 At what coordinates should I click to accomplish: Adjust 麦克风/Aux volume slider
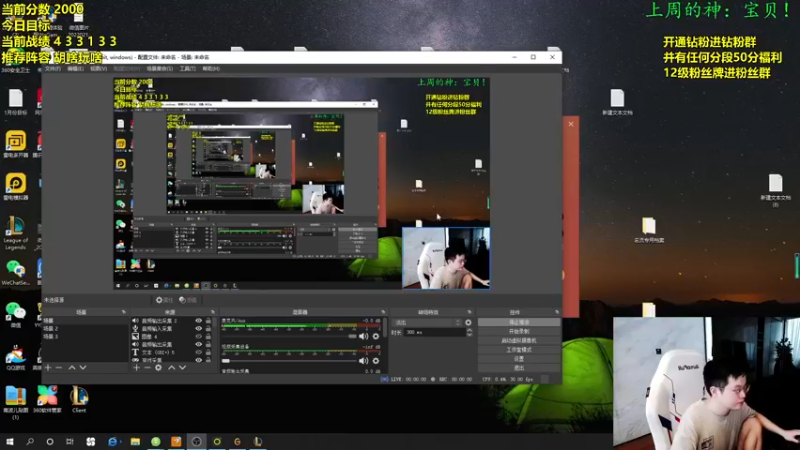coord(289,336)
